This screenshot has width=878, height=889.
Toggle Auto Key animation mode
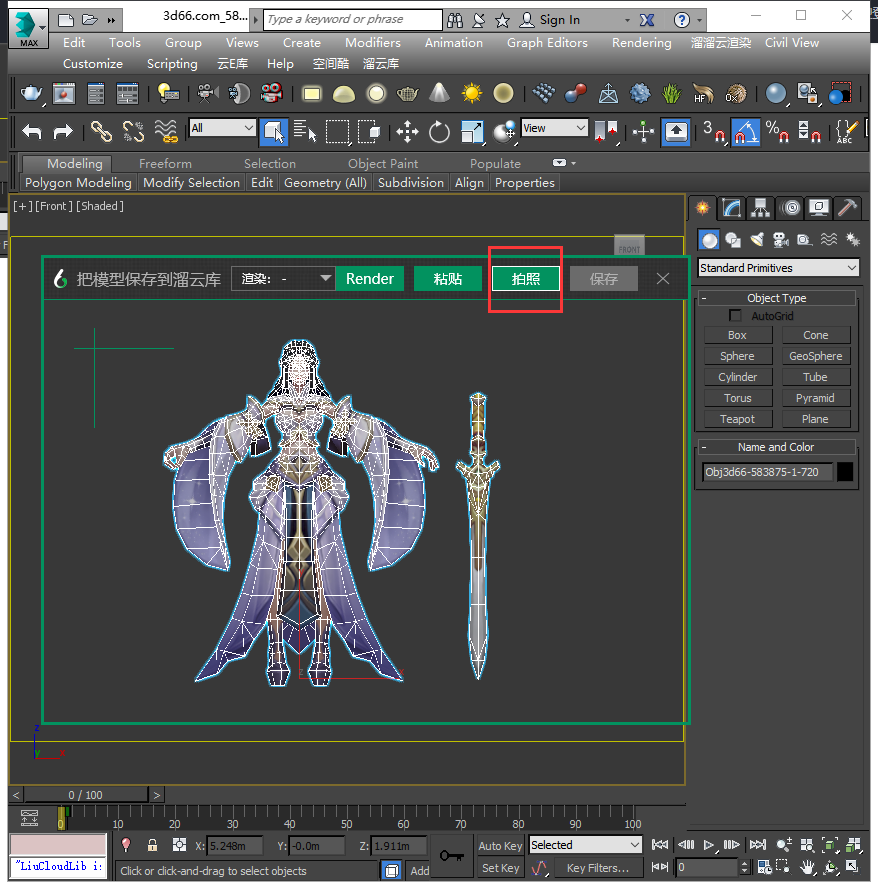click(x=500, y=845)
